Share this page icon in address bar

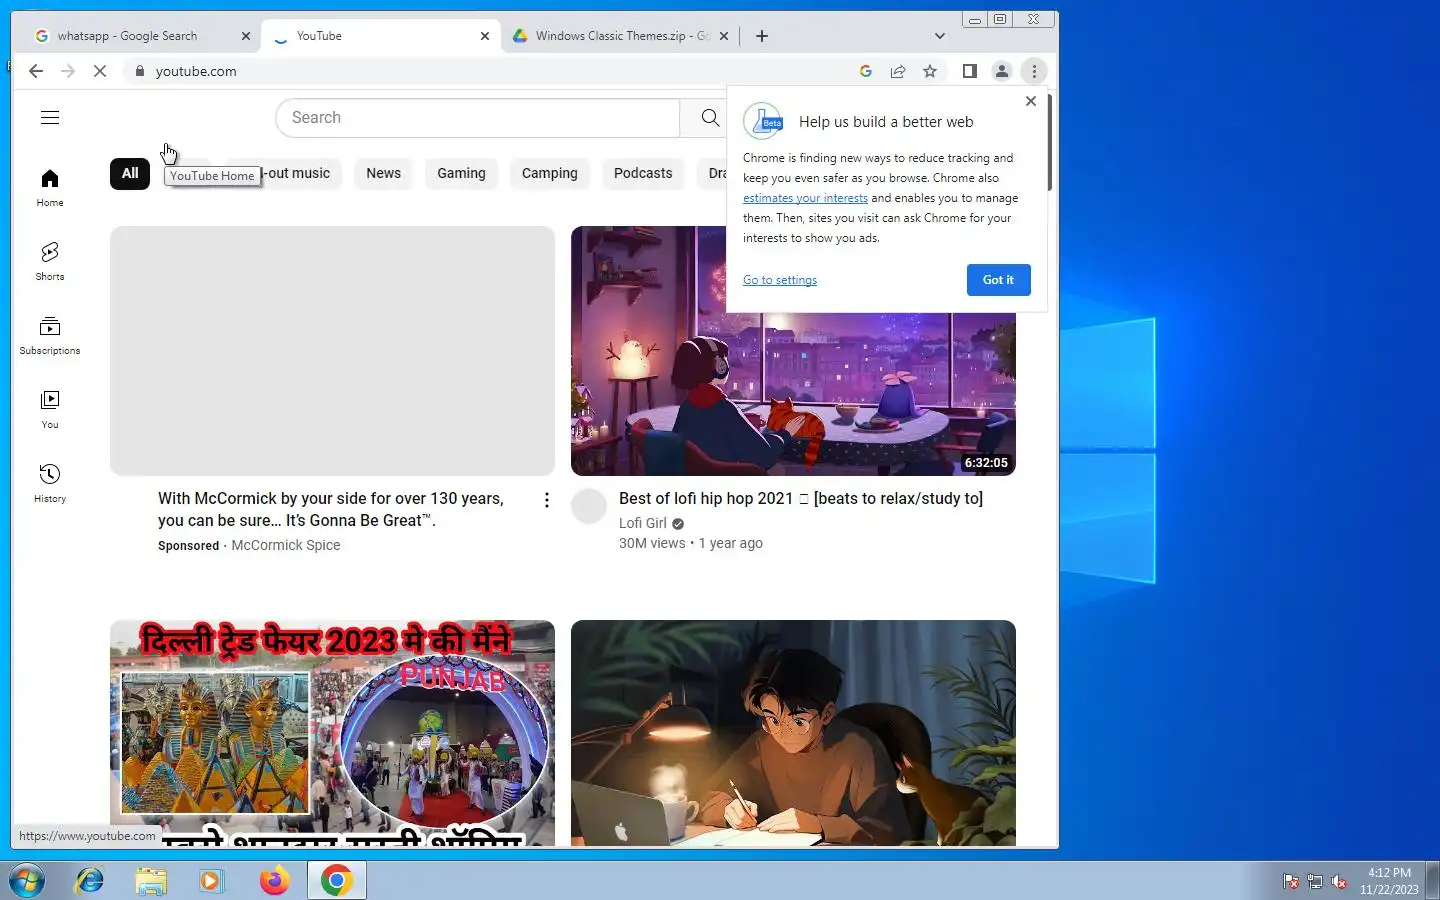tap(898, 71)
